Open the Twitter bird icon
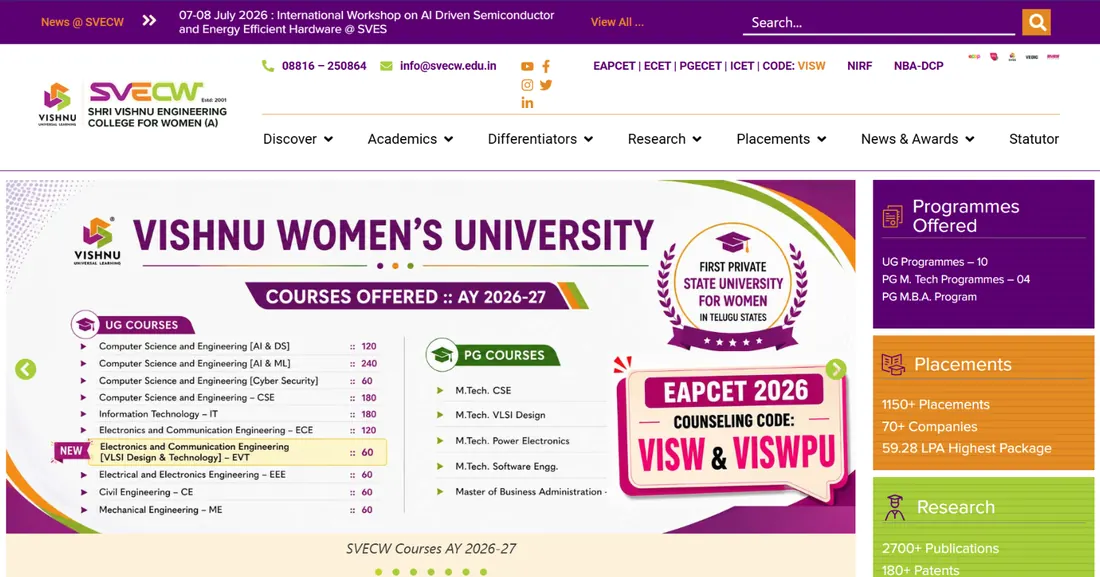Image resolution: width=1100 pixels, height=577 pixels. (546, 85)
